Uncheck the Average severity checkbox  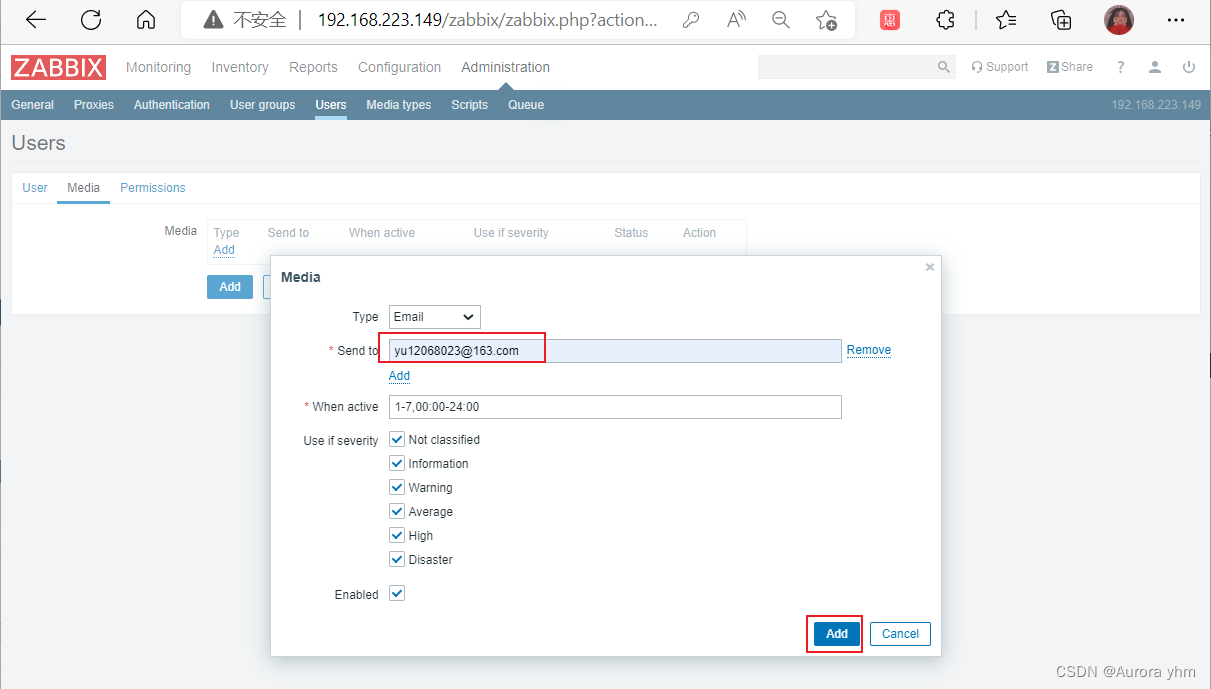pyautogui.click(x=397, y=511)
